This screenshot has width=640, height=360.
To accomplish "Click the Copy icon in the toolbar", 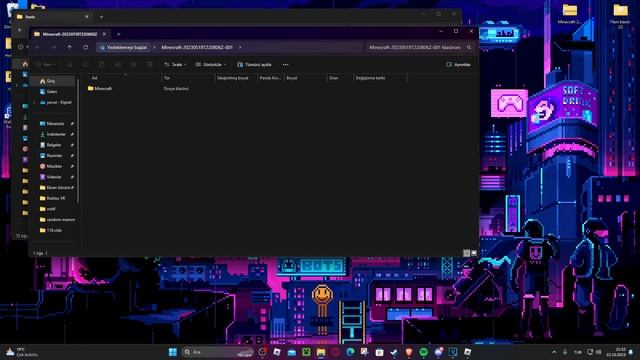I will [86, 64].
